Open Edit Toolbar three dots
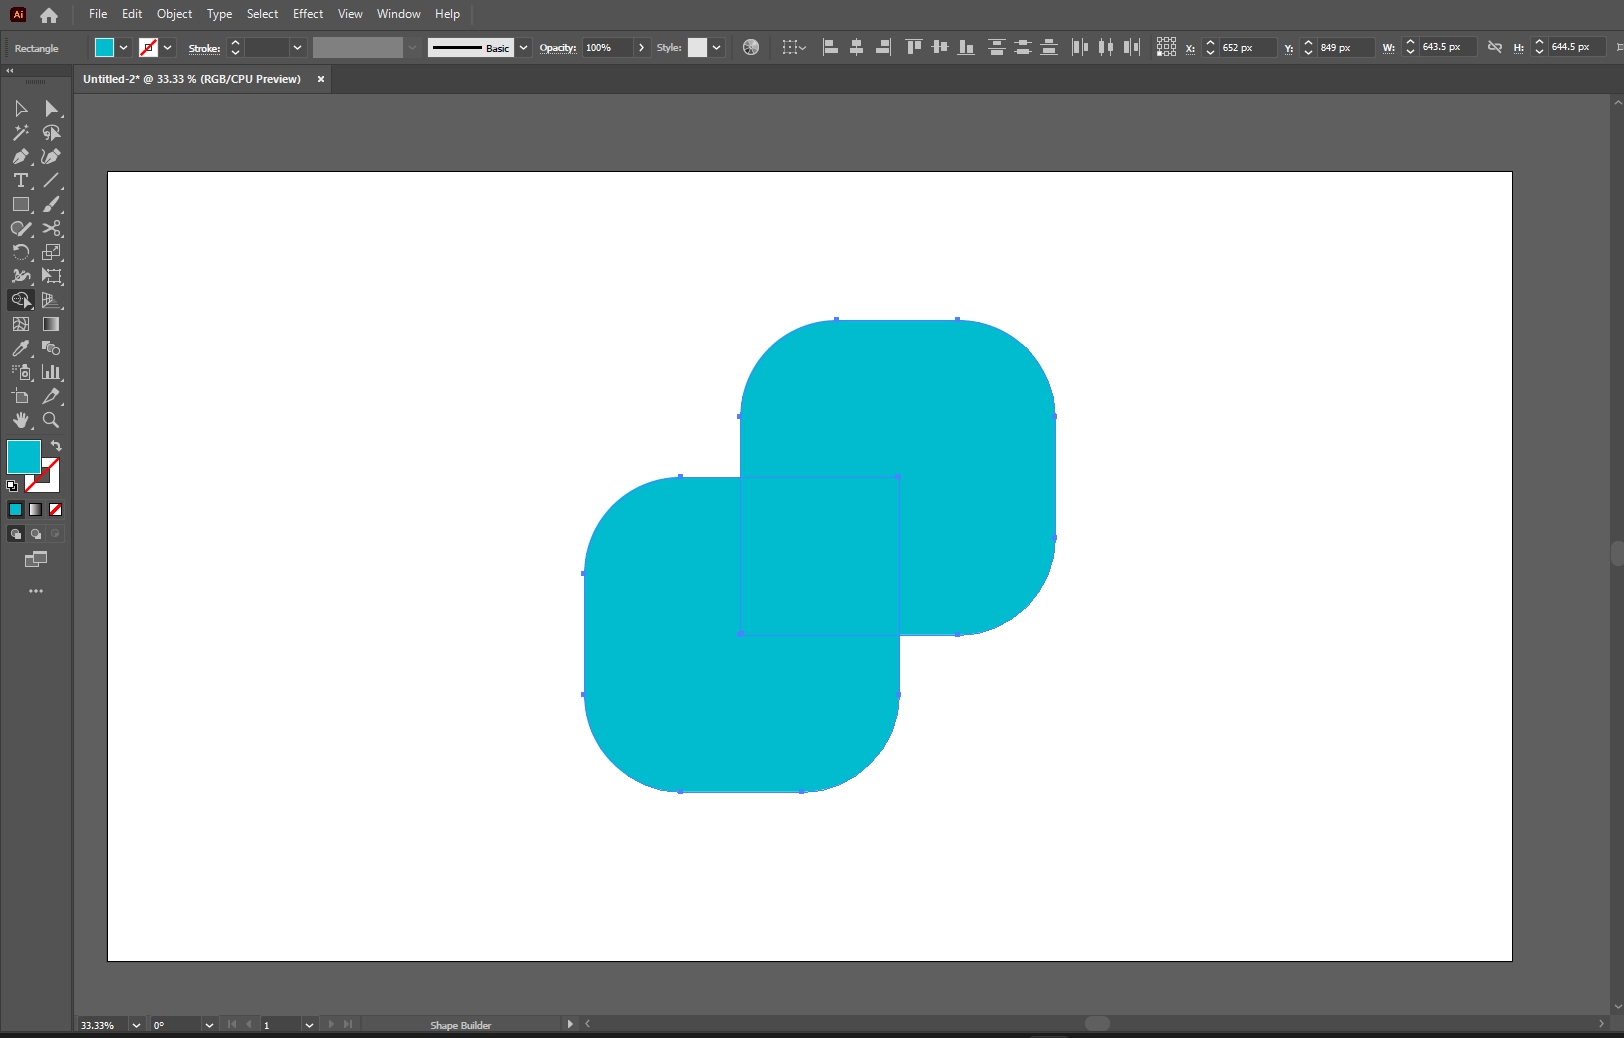The height and width of the screenshot is (1038, 1624). 36,591
